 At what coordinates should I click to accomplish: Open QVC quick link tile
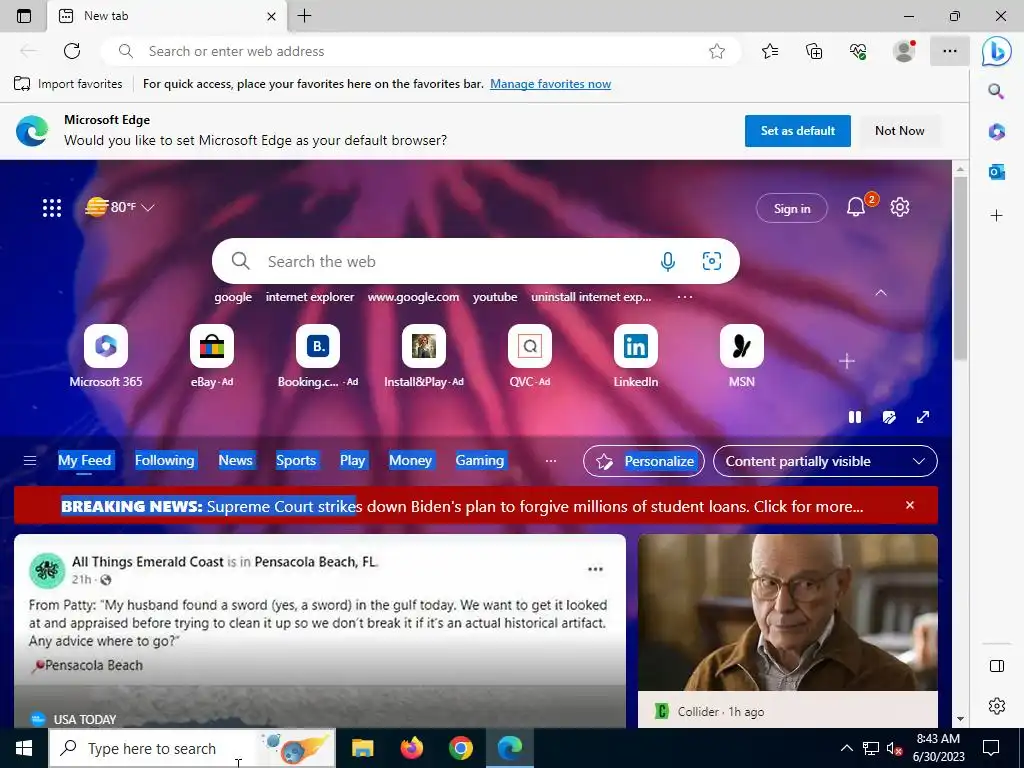tap(530, 357)
